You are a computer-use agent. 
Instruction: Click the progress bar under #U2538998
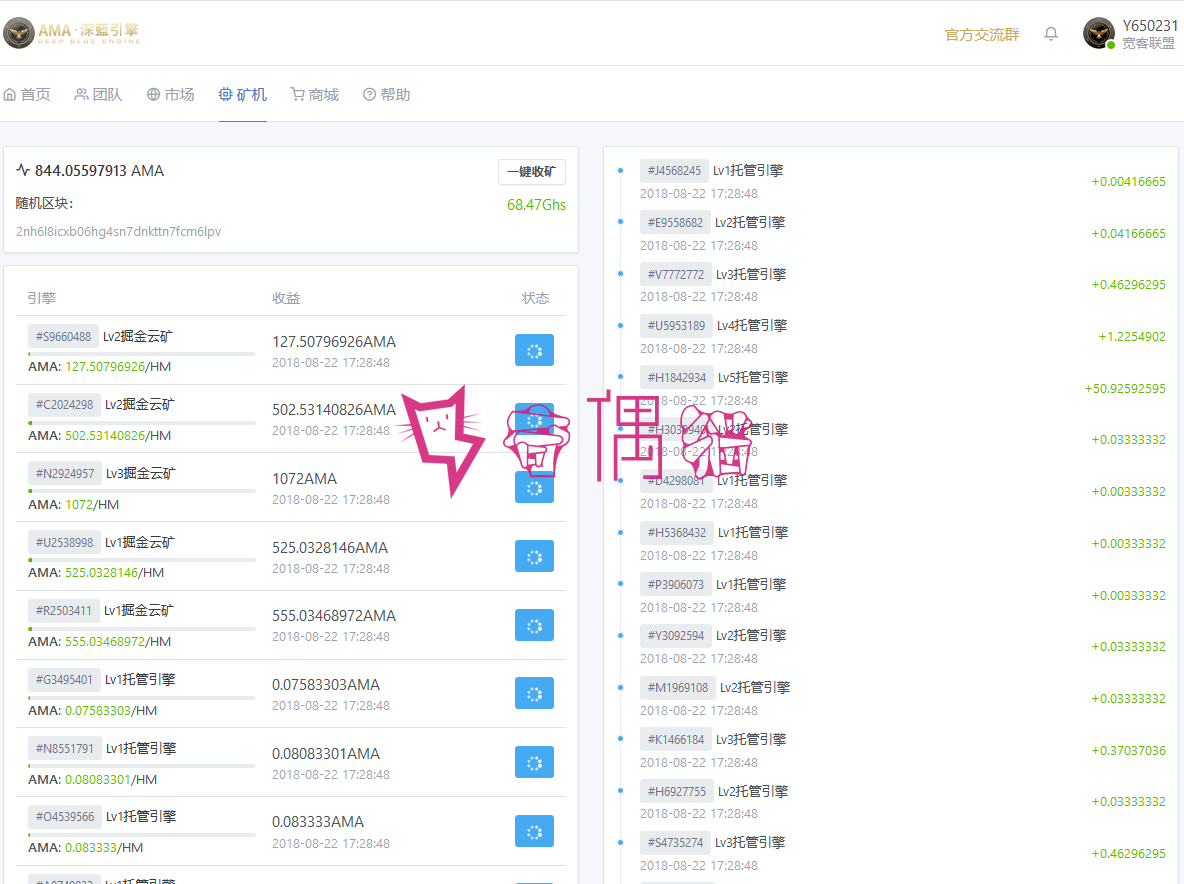[x=142, y=559]
